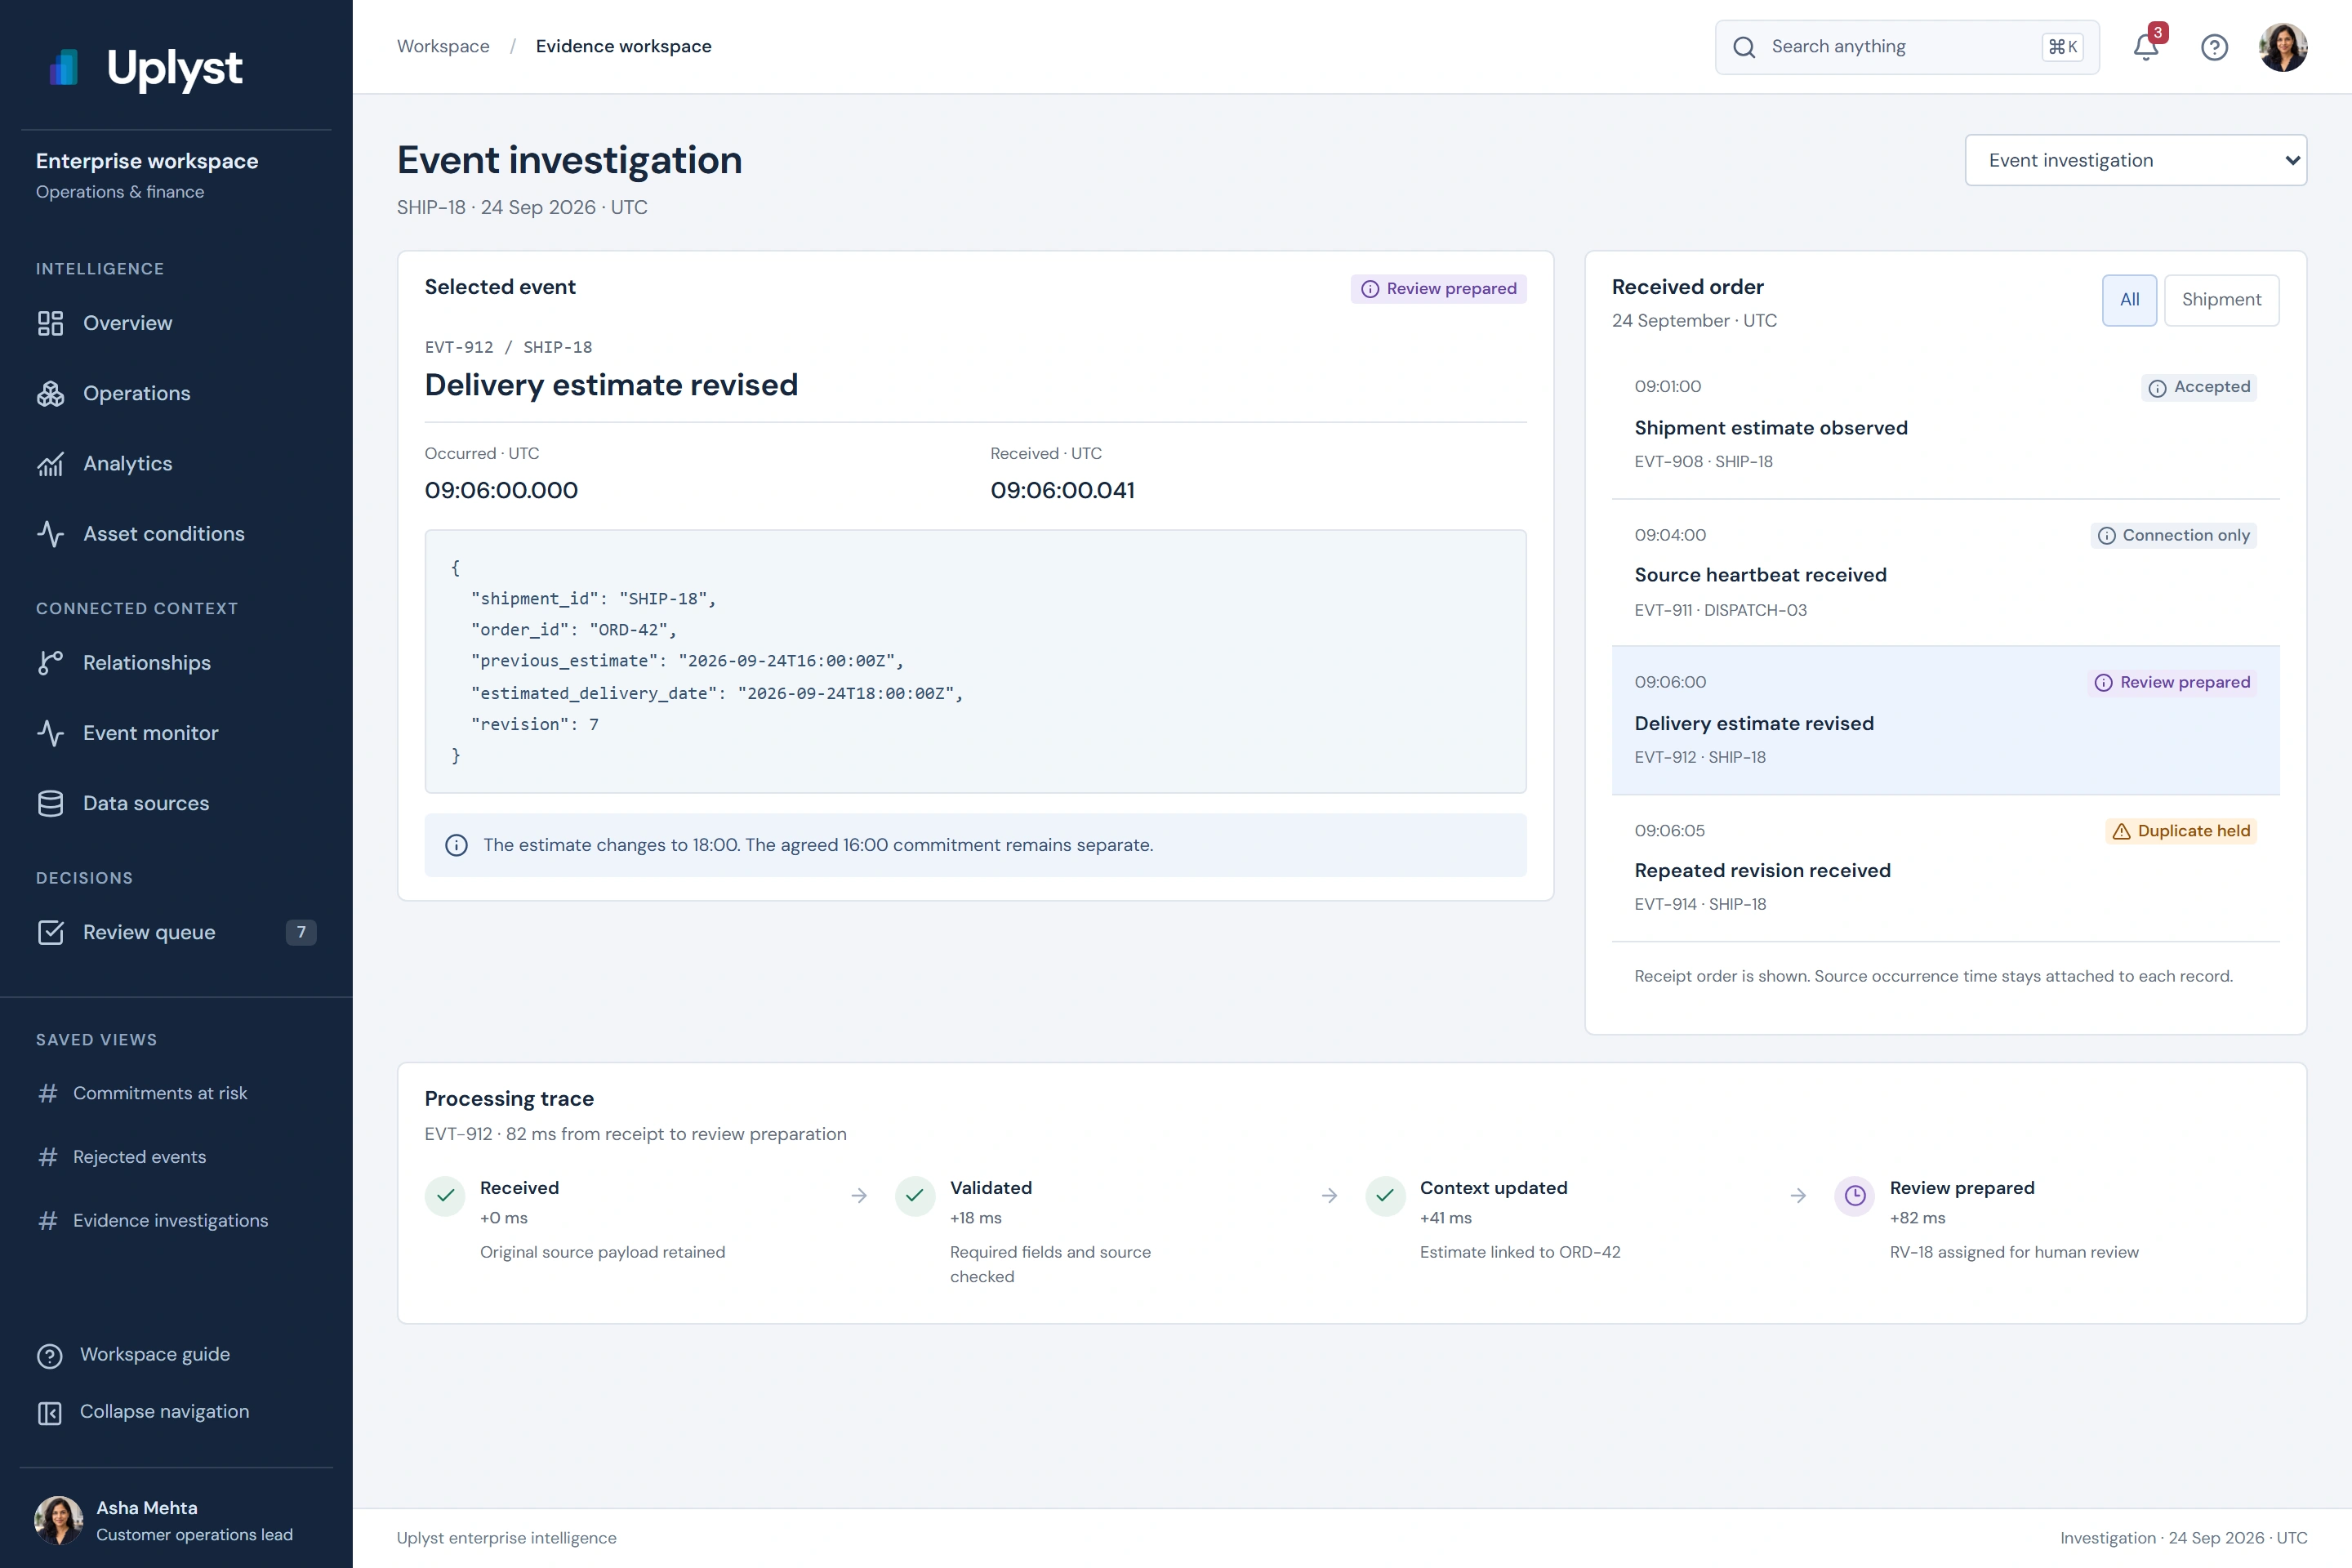The image size is (2352, 1568).
Task: Go to Data sources
Action: 176,803
